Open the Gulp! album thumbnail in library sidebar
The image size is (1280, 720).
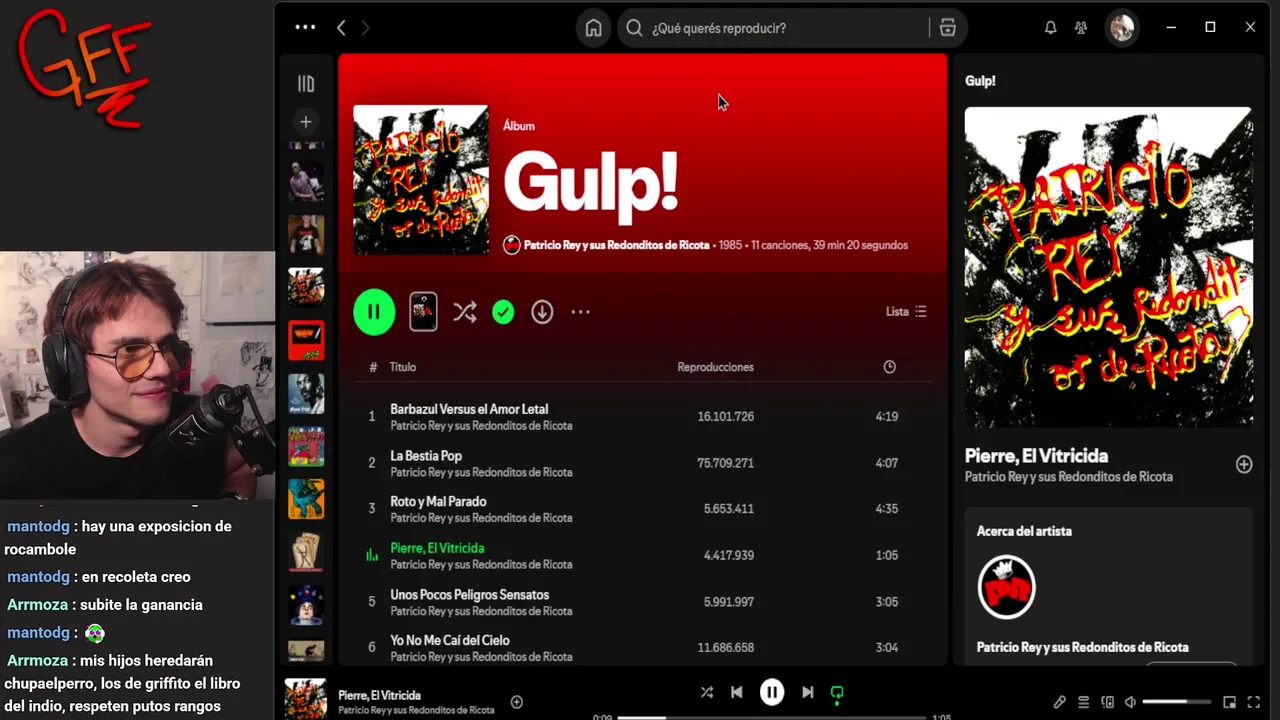(306, 287)
